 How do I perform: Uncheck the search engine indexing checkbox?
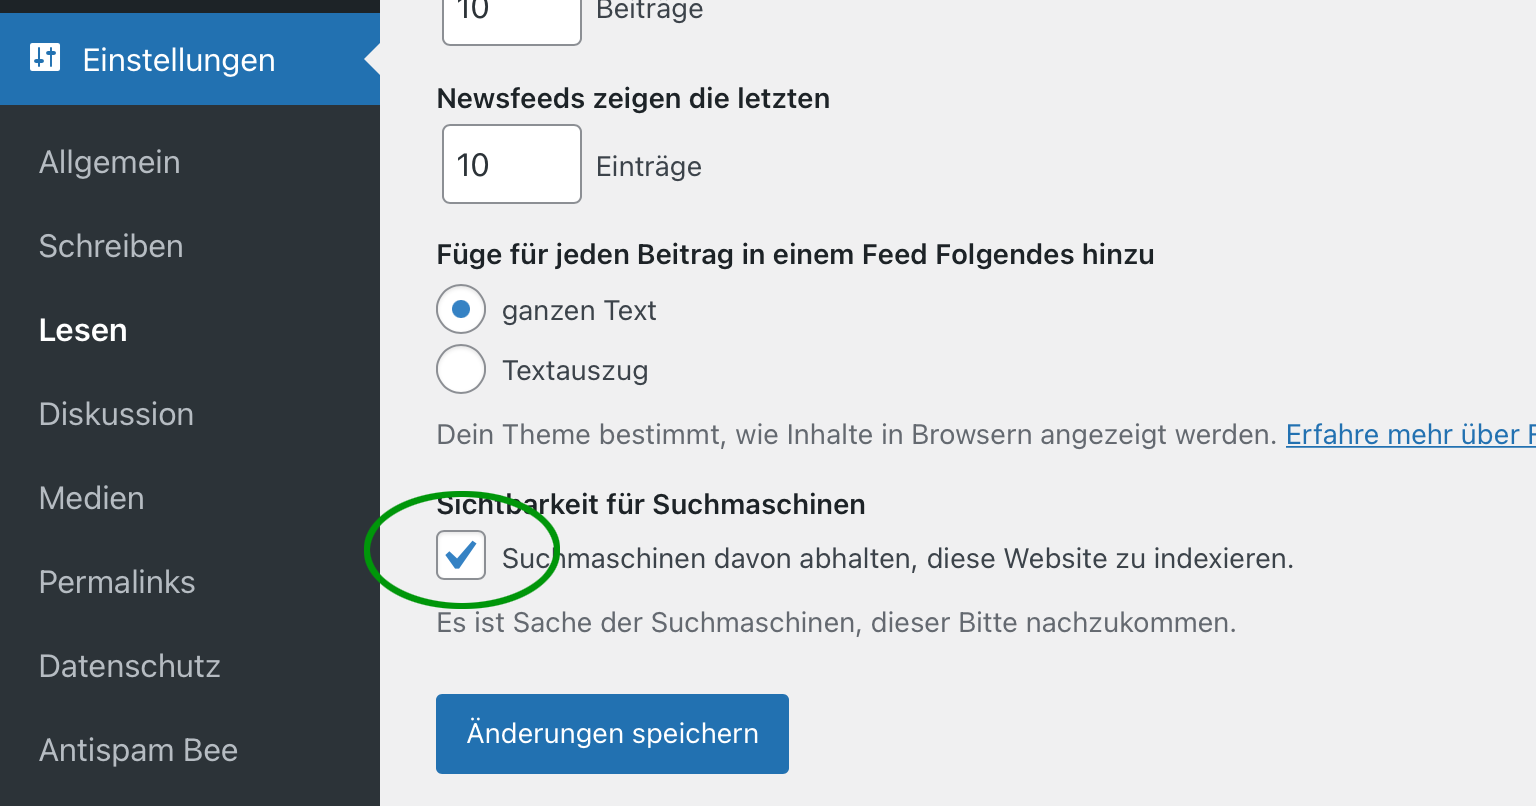(461, 555)
